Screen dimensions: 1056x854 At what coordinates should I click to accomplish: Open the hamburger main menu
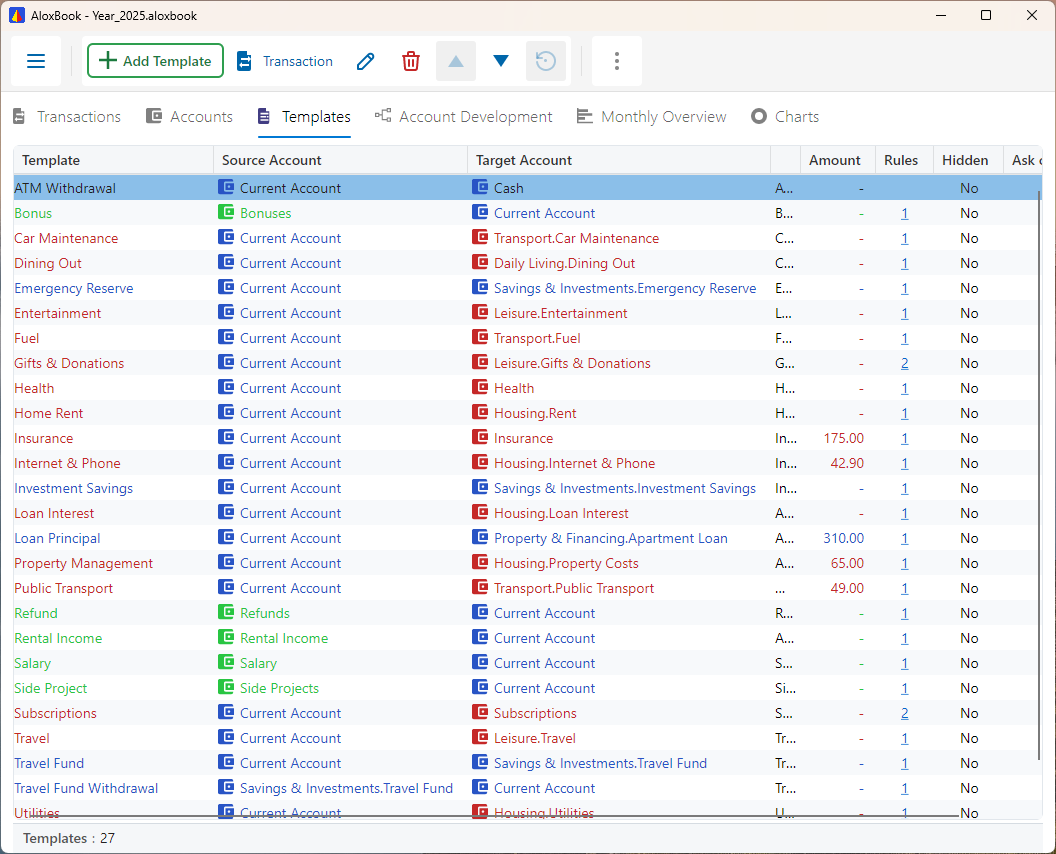coord(36,61)
